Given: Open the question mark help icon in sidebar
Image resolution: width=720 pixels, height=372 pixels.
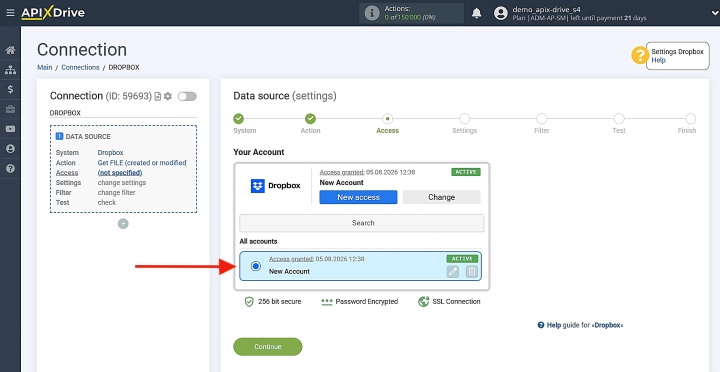Looking at the screenshot, I should pos(10,169).
